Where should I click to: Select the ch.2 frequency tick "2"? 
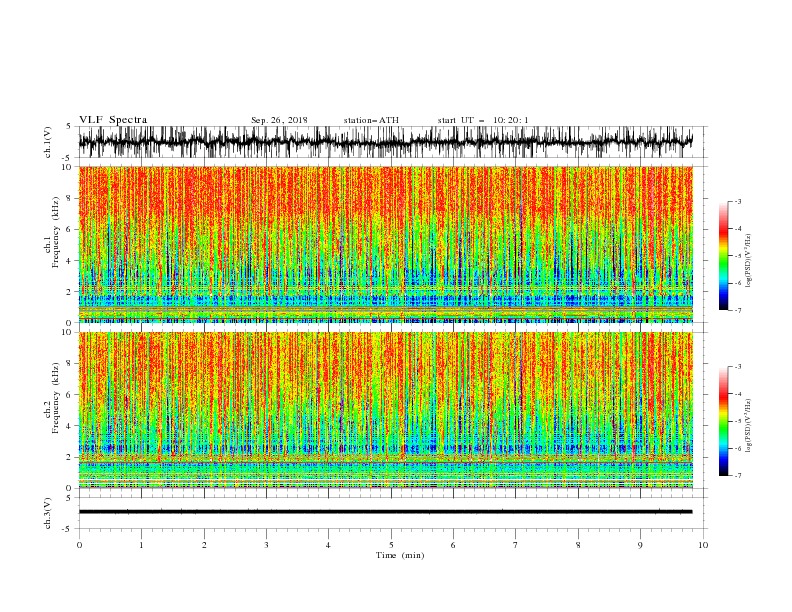coord(70,457)
